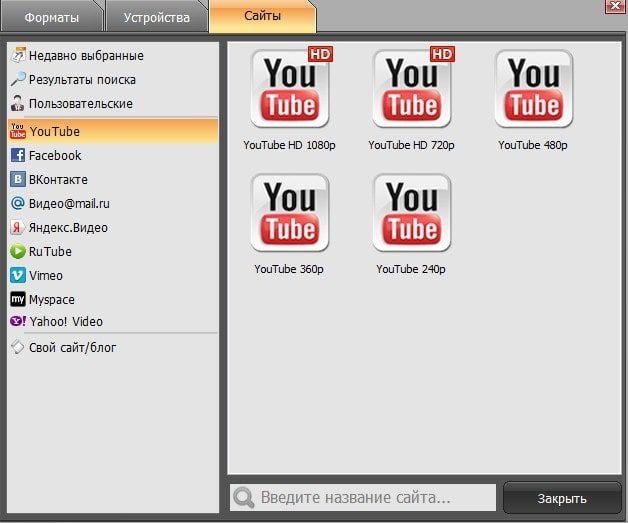Click the Yandex Я icon
628x523 pixels.
pos(18,227)
